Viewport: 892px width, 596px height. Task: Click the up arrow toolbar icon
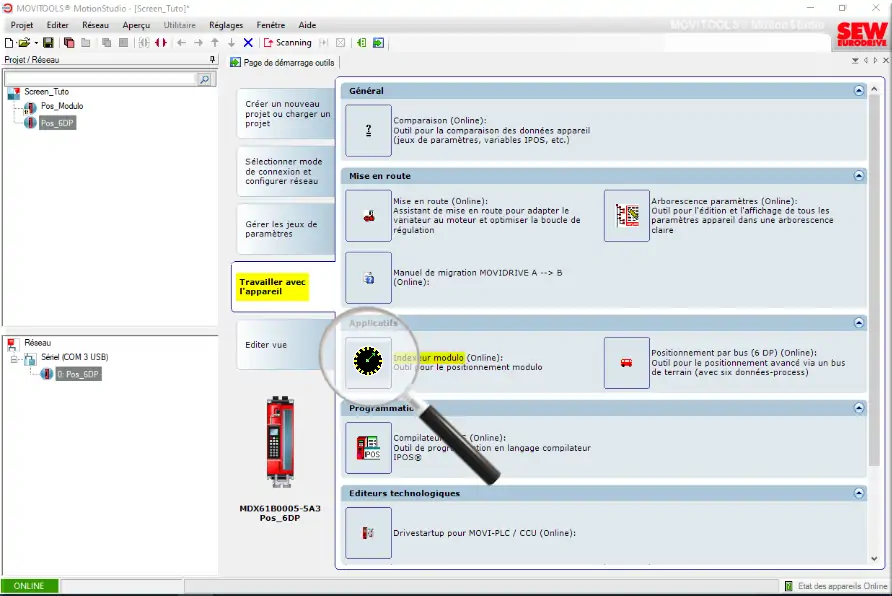pos(214,43)
